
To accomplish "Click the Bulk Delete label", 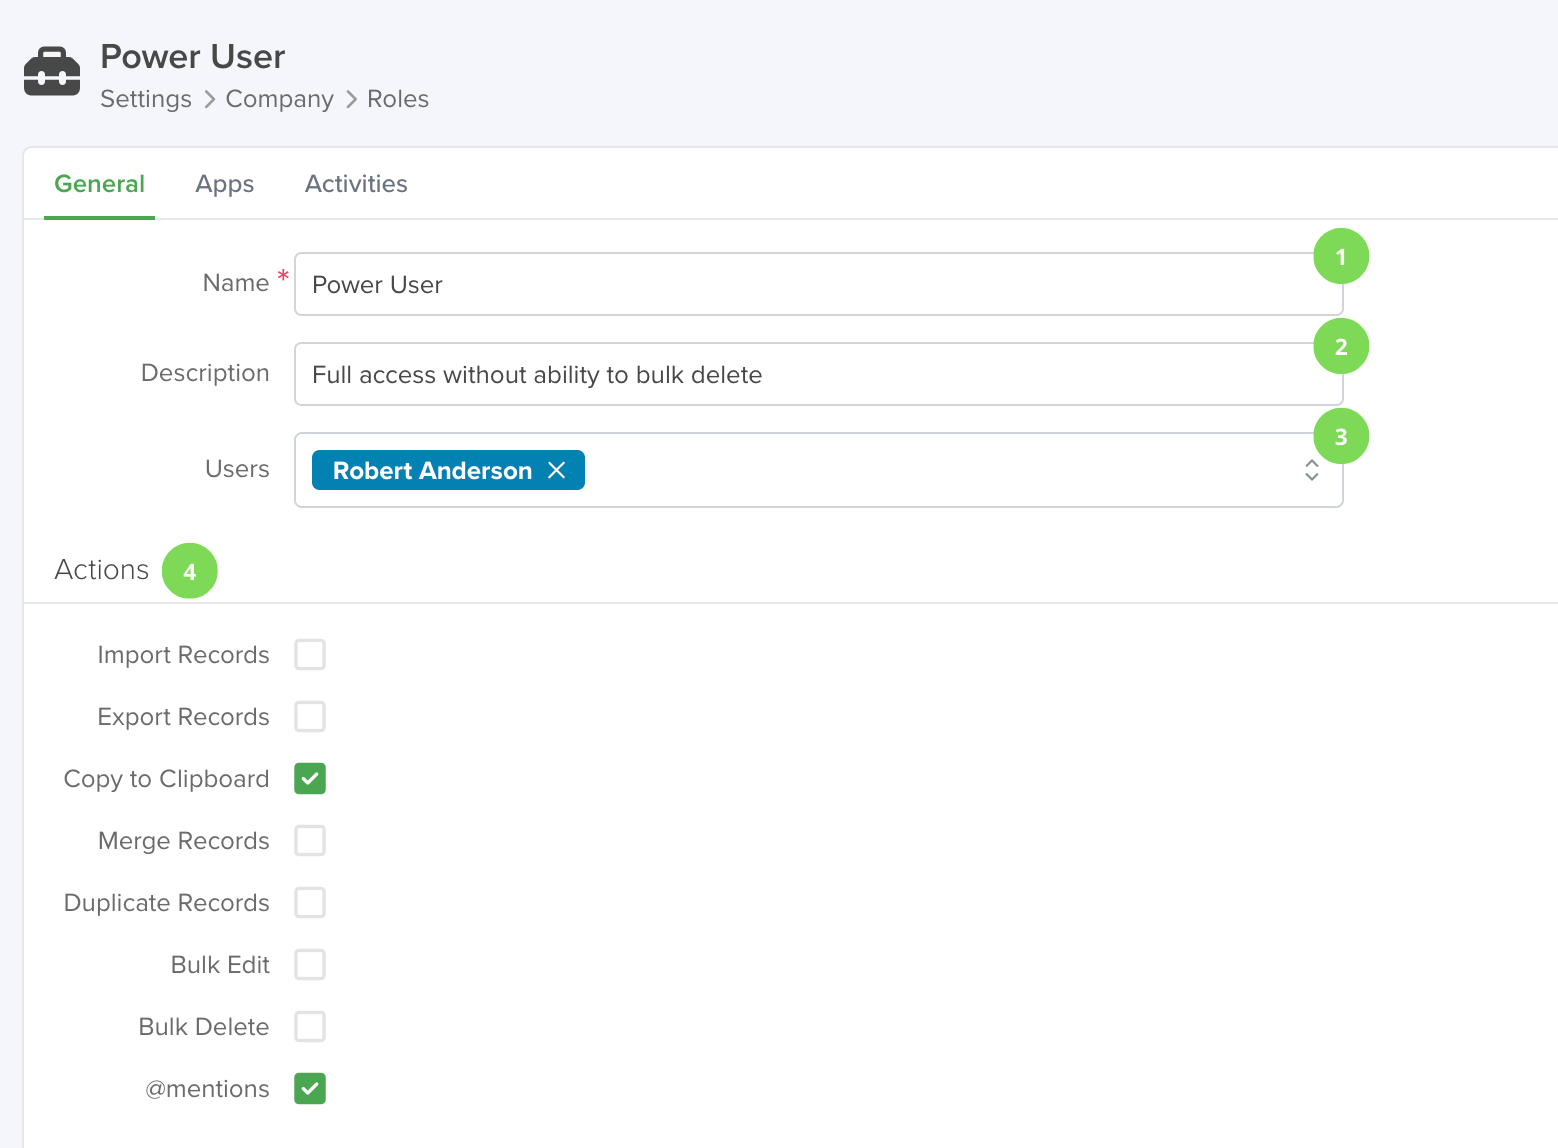I will click(x=204, y=1027).
